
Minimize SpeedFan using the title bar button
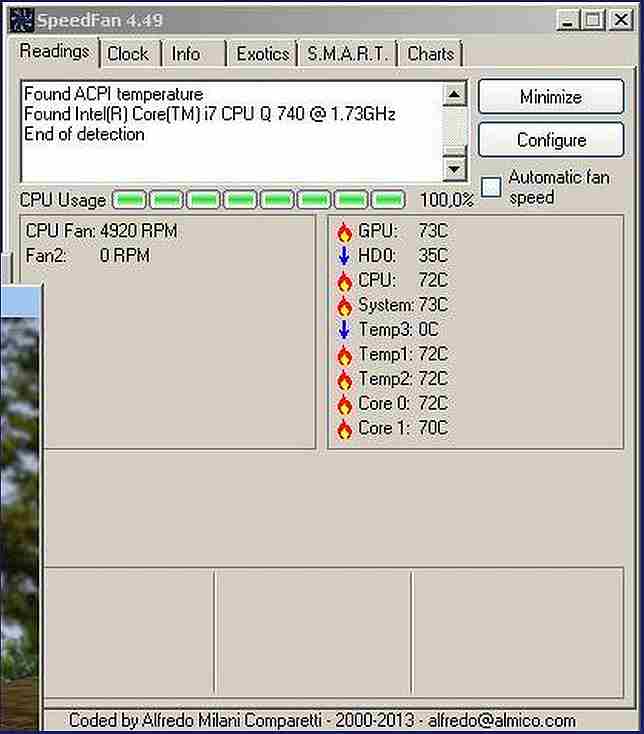pos(568,20)
